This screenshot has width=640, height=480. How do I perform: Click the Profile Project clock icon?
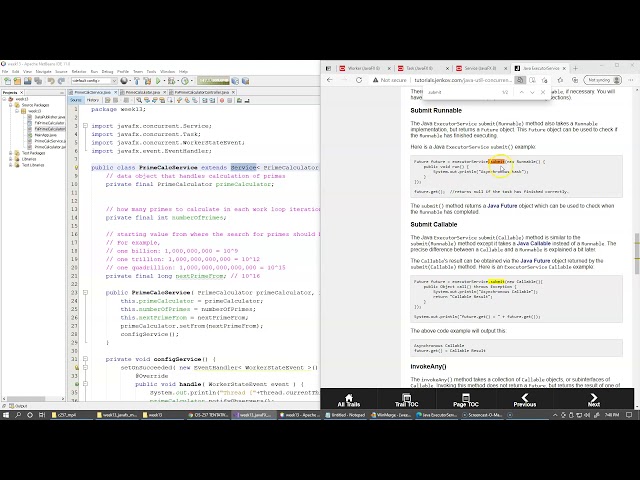pos(184,81)
